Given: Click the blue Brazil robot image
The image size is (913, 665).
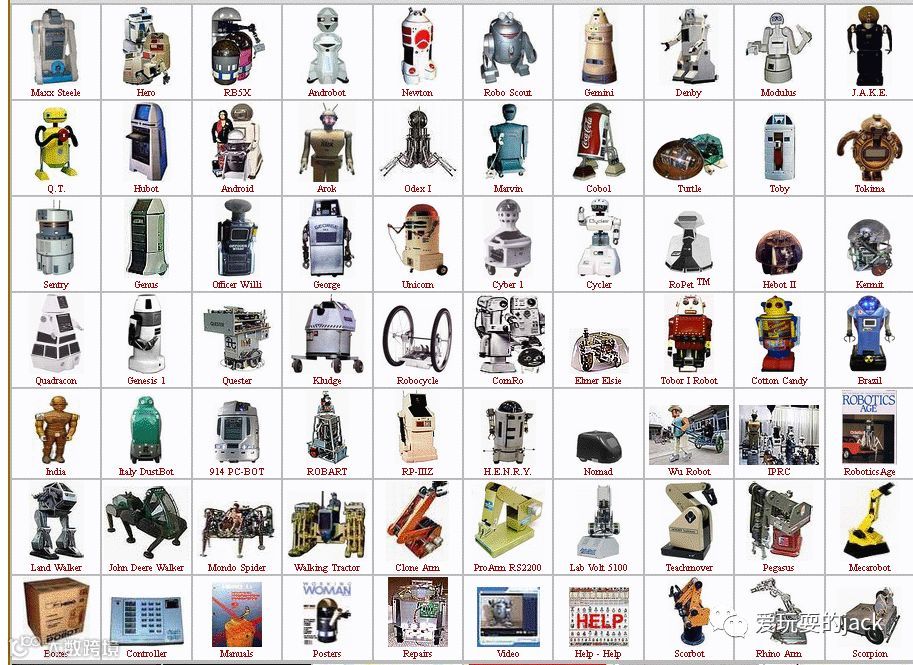Looking at the screenshot, I should click(869, 334).
